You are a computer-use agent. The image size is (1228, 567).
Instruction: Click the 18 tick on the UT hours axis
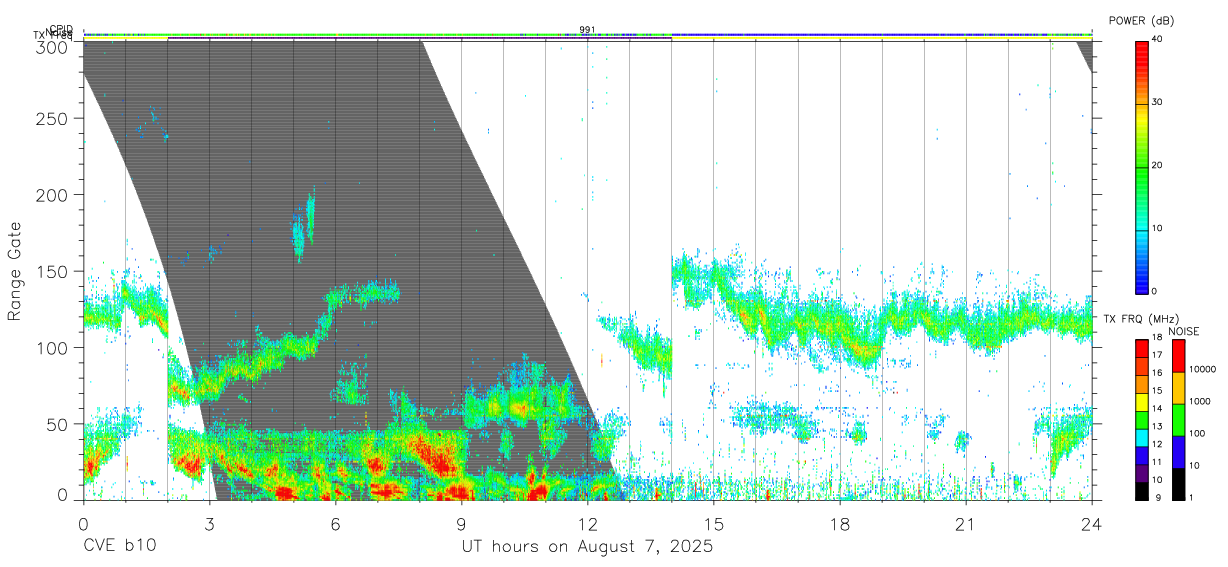click(840, 524)
